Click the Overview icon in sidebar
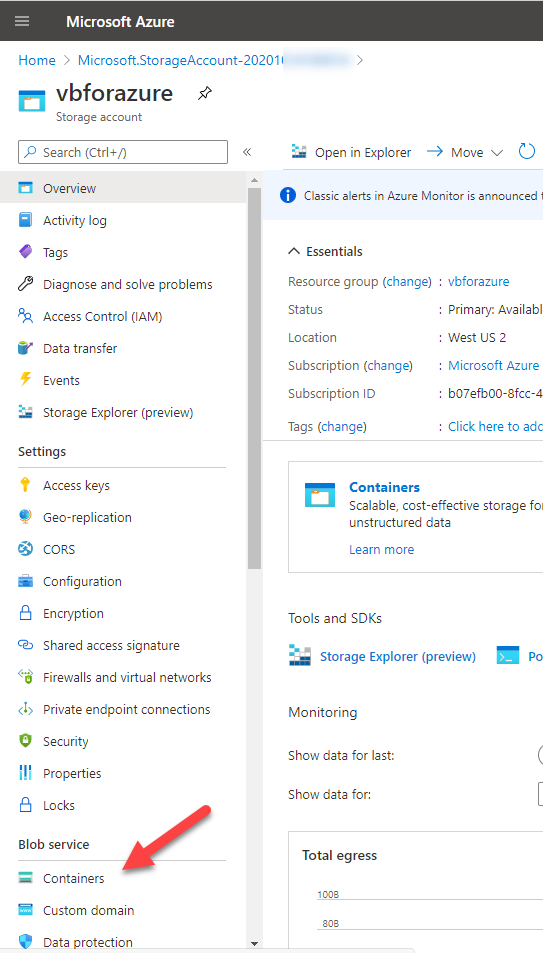The image size is (543, 953). coord(25,188)
